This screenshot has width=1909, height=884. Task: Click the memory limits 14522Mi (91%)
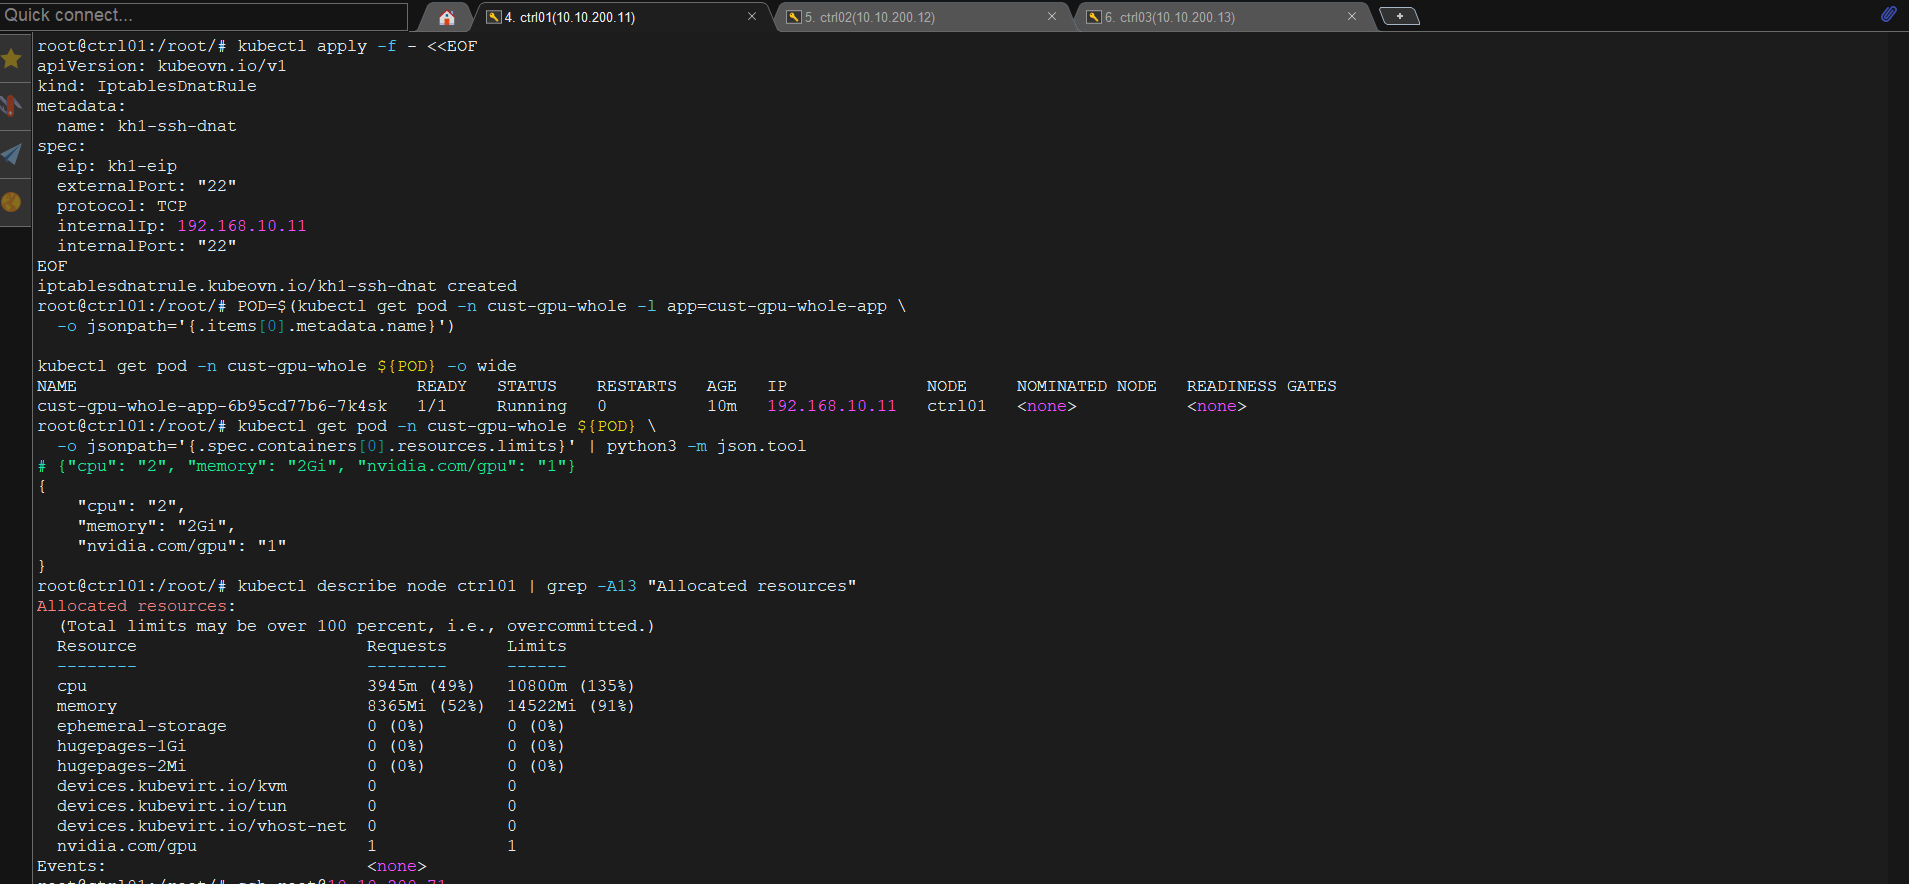click(571, 706)
